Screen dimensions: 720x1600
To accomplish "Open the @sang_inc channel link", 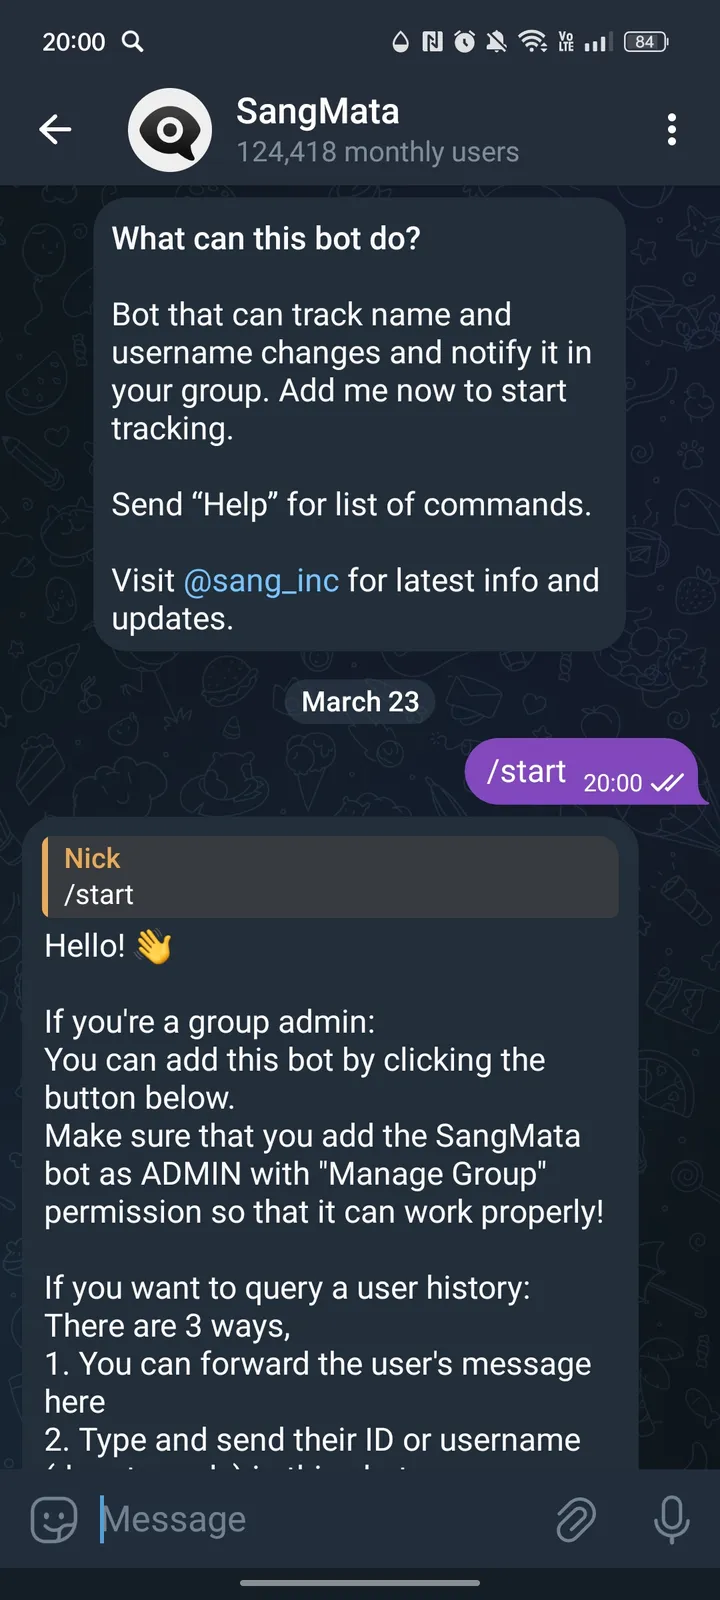I will pyautogui.click(x=261, y=580).
